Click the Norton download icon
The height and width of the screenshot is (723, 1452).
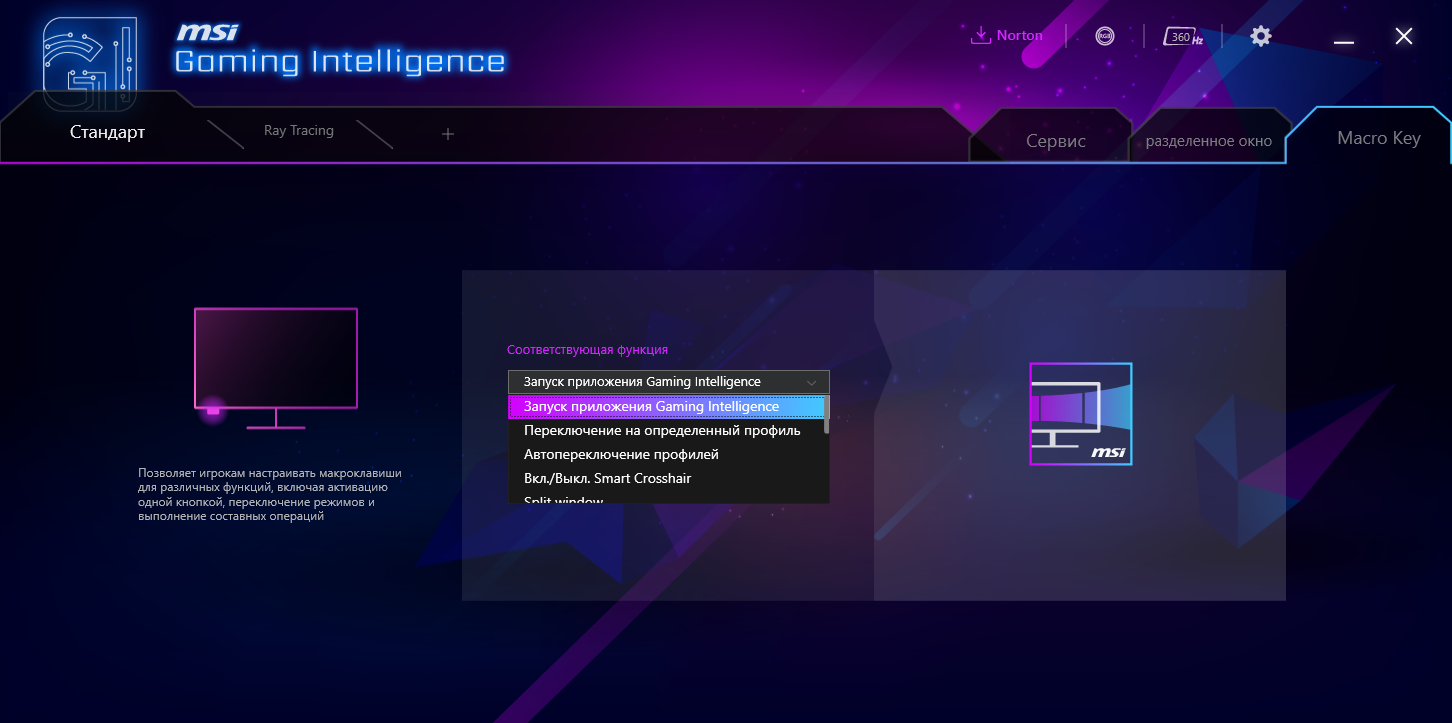click(980, 36)
